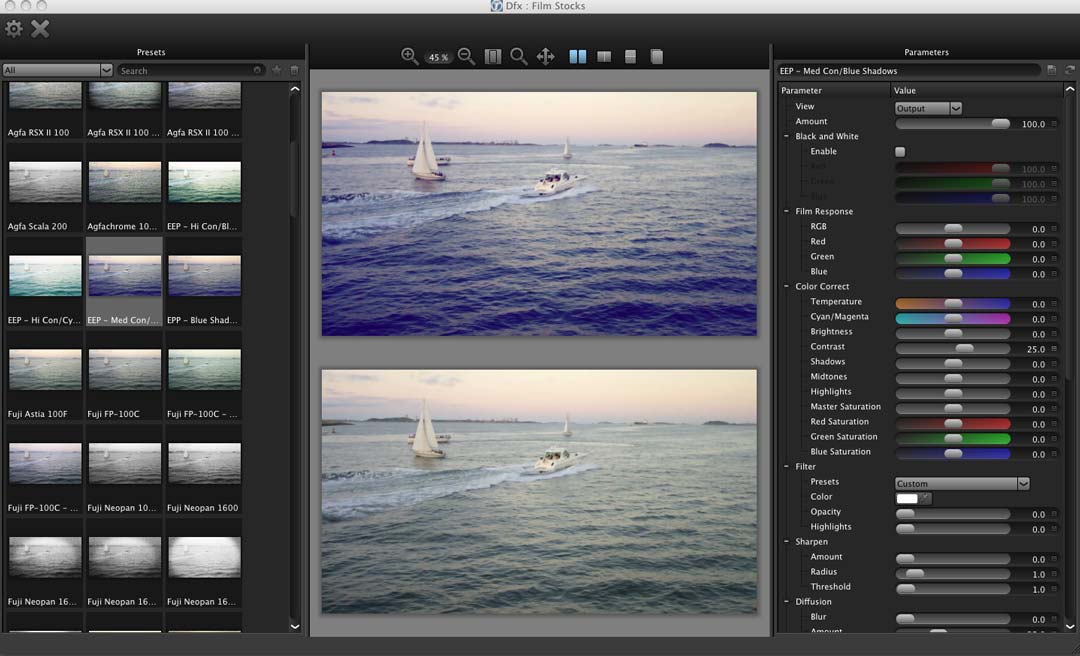Select the Fuji Neopan 1600 preset
Viewport: 1080px width, 656px height.
(x=204, y=471)
